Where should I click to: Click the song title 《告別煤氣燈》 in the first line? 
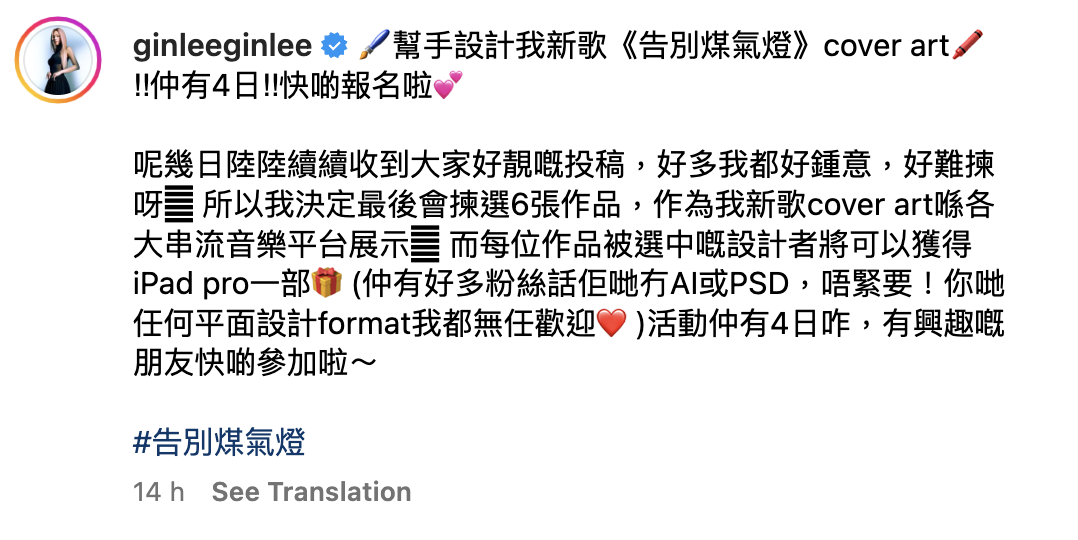point(711,45)
